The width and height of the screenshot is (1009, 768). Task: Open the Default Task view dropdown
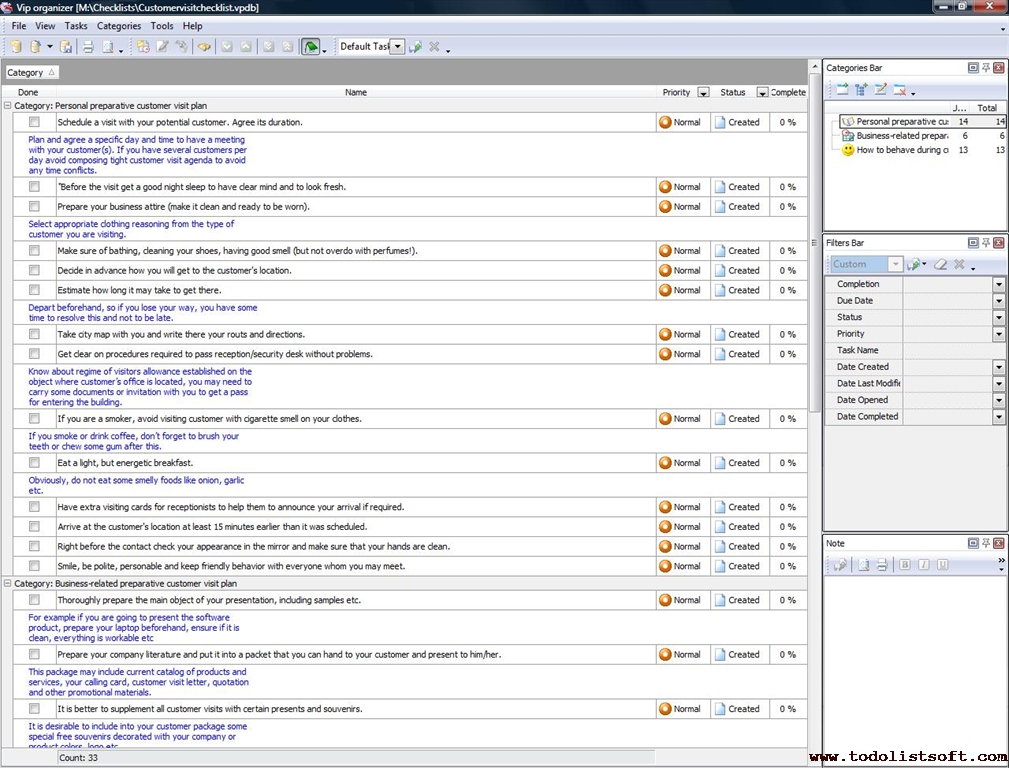pos(397,47)
